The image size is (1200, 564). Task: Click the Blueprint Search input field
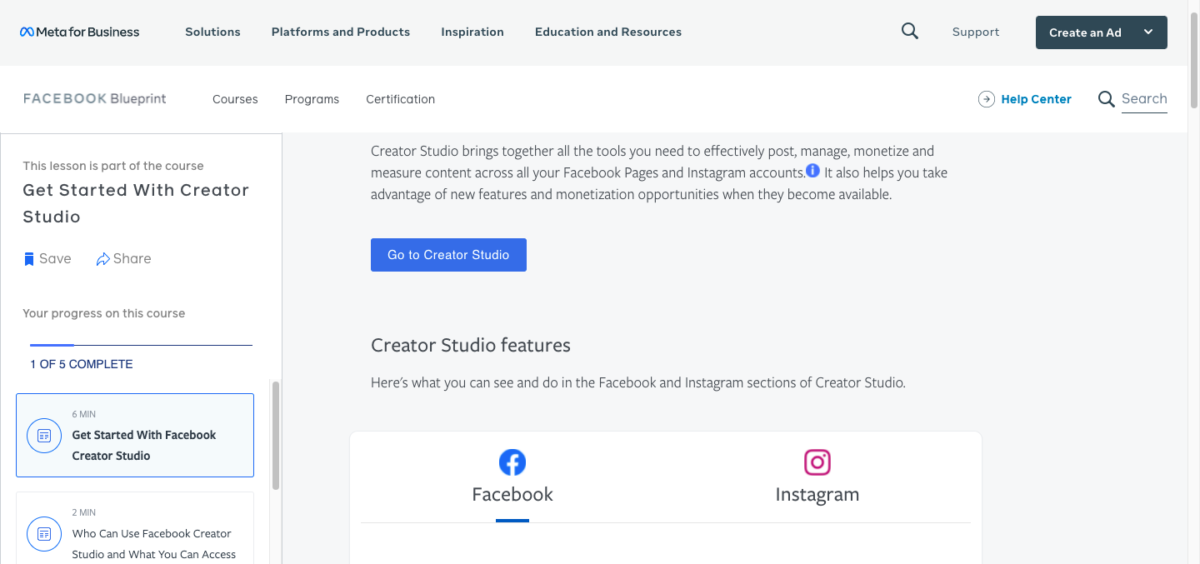pyautogui.click(x=1144, y=99)
